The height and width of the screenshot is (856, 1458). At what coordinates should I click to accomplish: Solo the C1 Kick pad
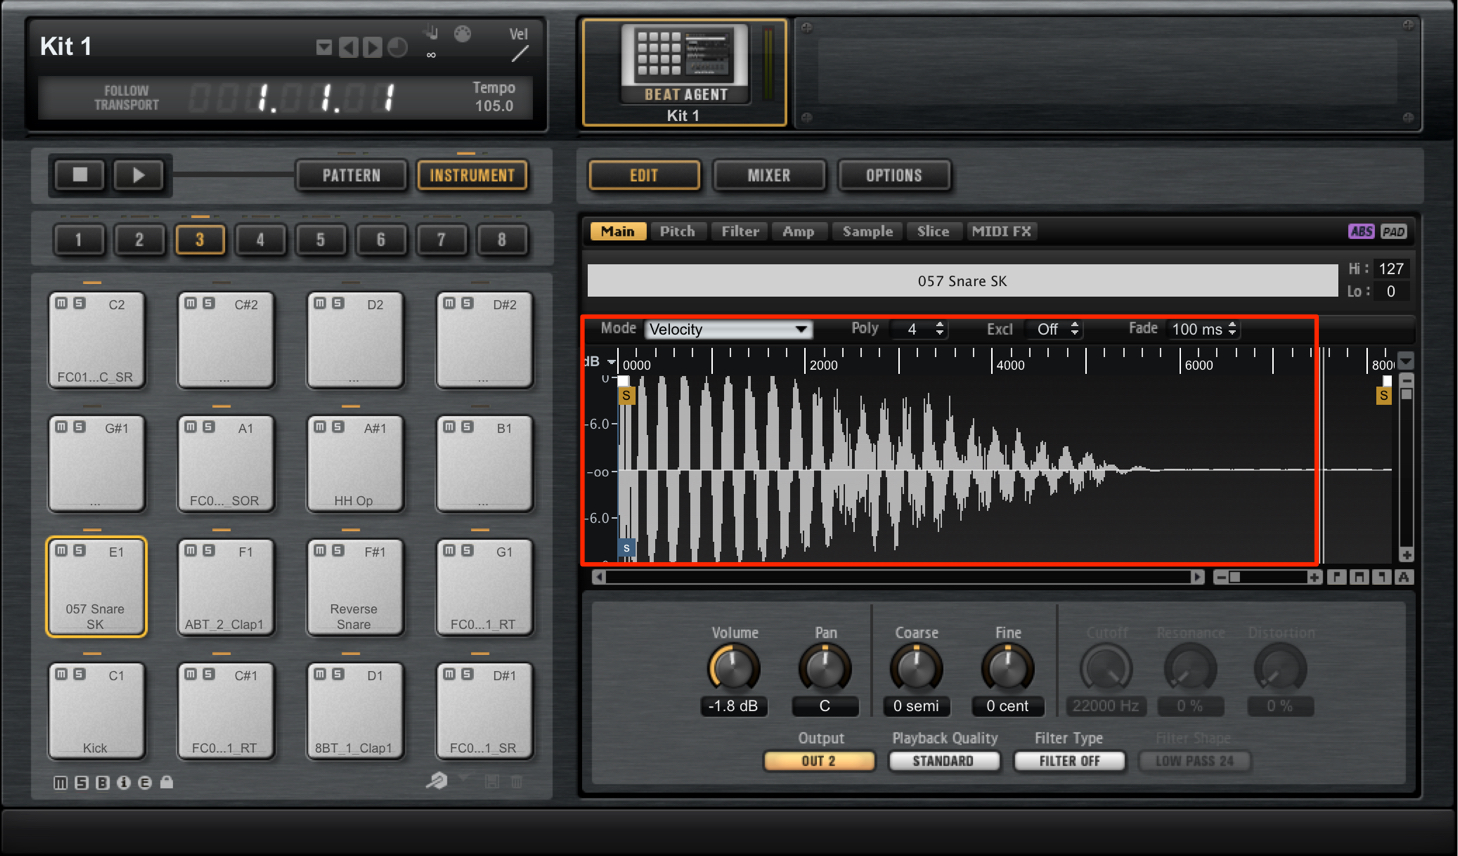pyautogui.click(x=79, y=675)
